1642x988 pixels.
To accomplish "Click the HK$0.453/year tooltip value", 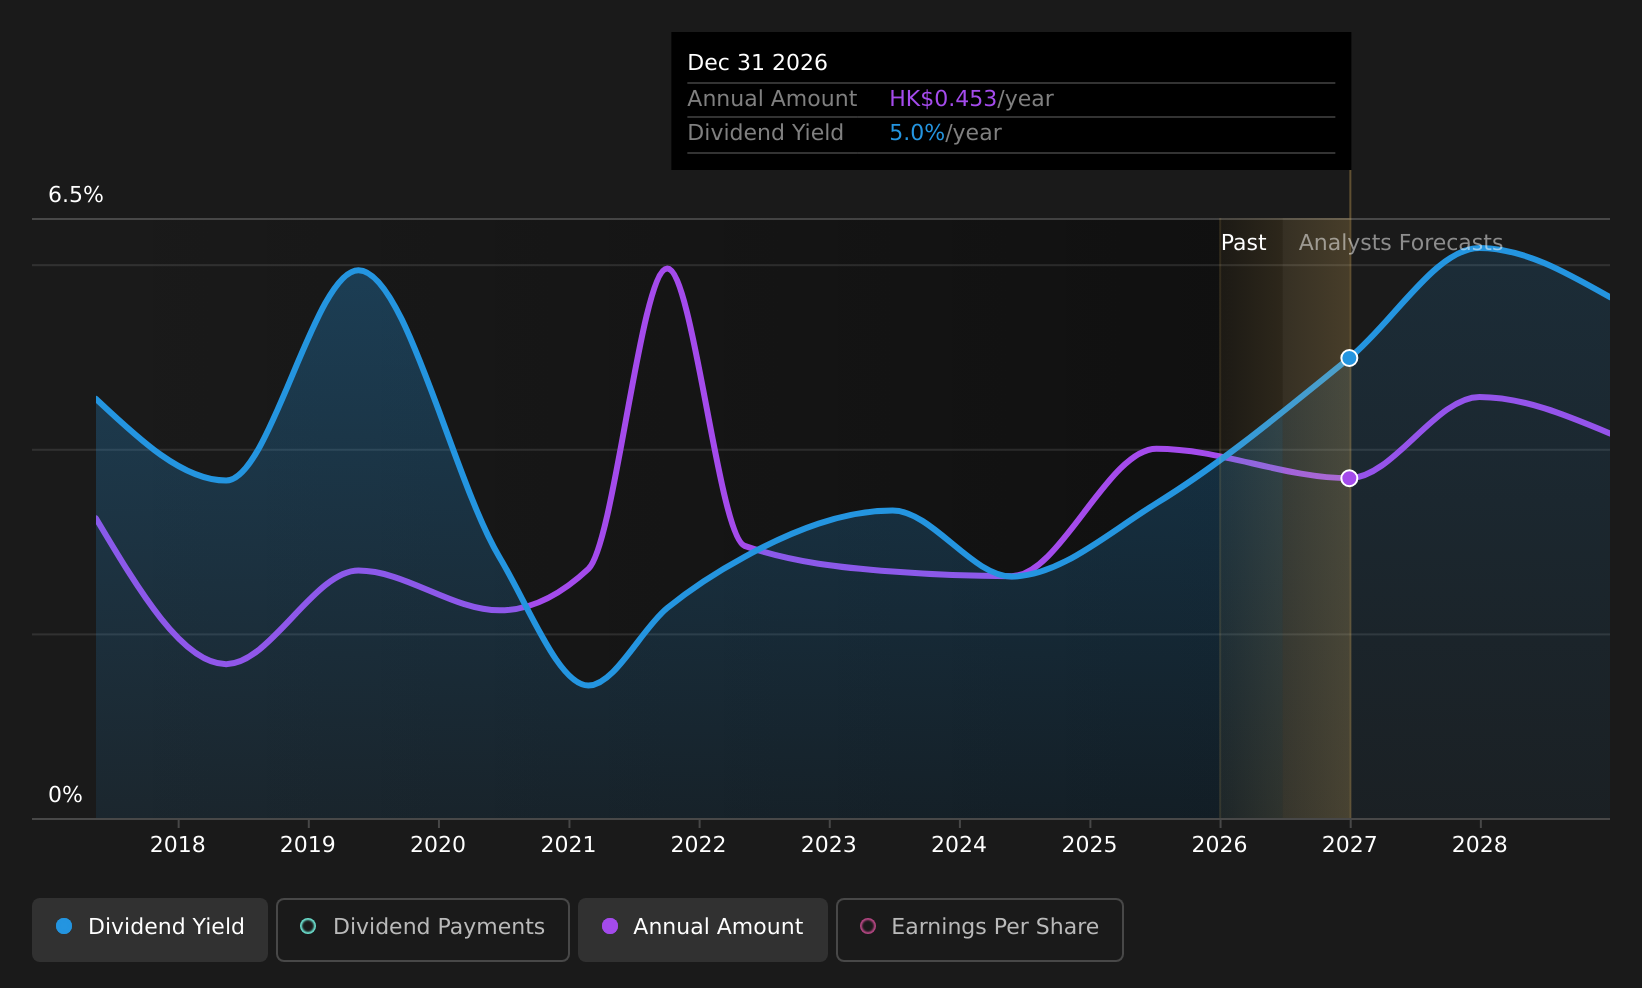I will click(x=971, y=99).
